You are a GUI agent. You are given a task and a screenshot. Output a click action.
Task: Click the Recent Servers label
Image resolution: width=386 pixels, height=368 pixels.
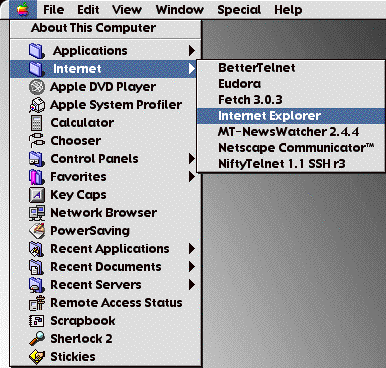click(96, 285)
